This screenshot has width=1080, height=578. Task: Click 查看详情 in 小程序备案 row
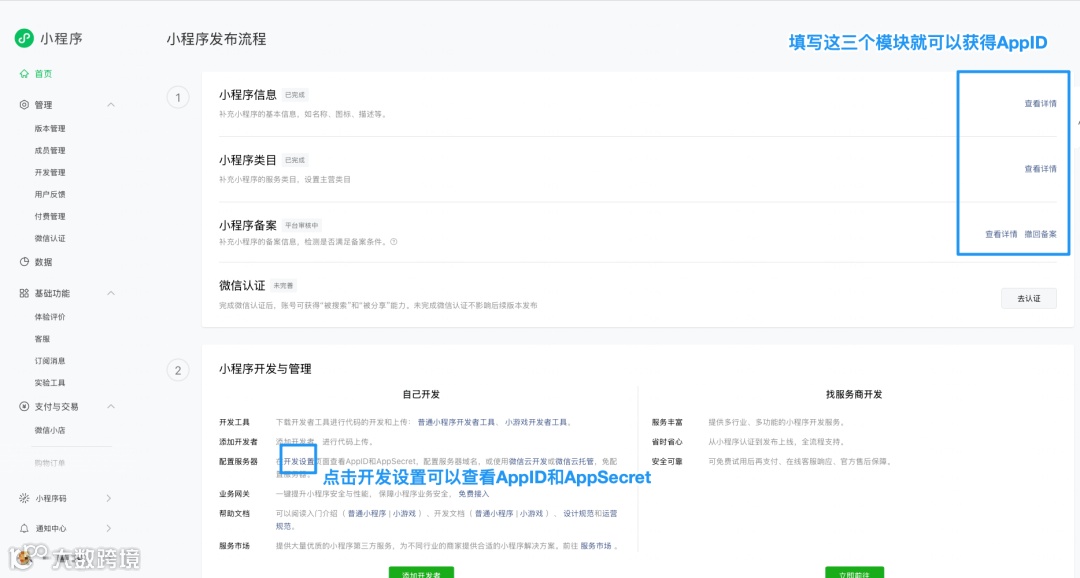pos(1001,234)
